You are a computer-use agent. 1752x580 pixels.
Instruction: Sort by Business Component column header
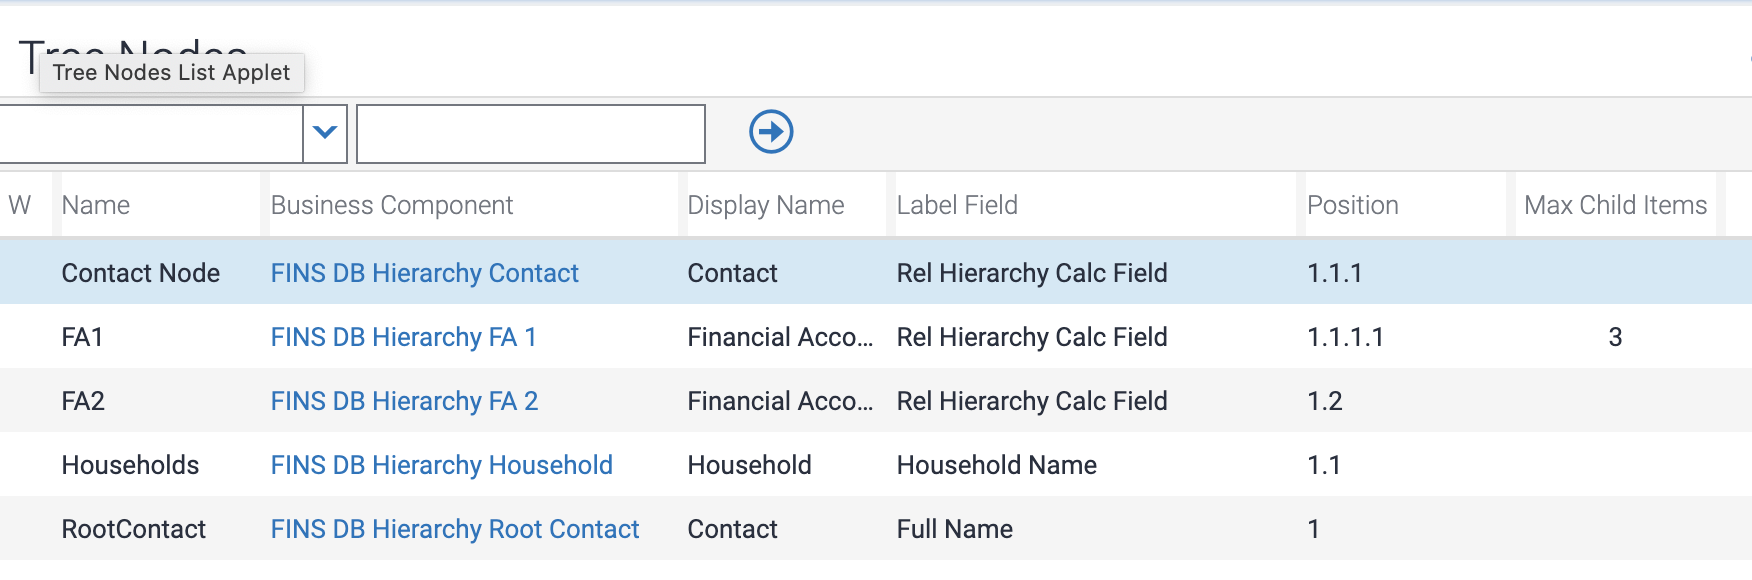(x=391, y=205)
